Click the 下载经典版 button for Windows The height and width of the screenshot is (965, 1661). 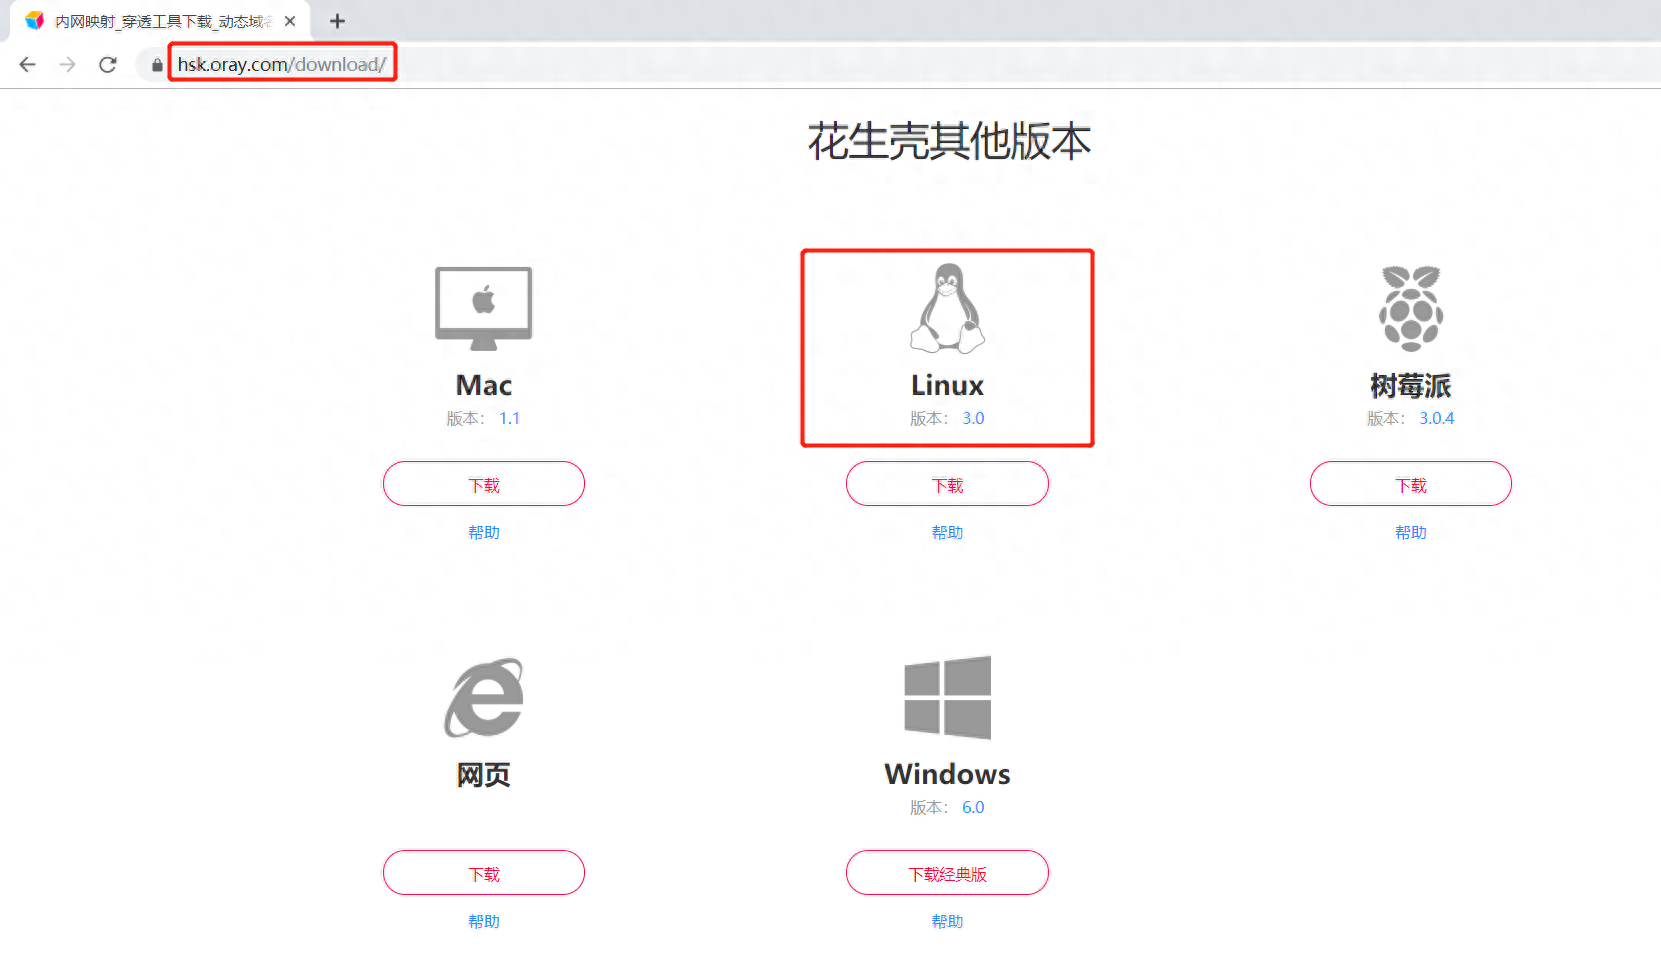947,873
